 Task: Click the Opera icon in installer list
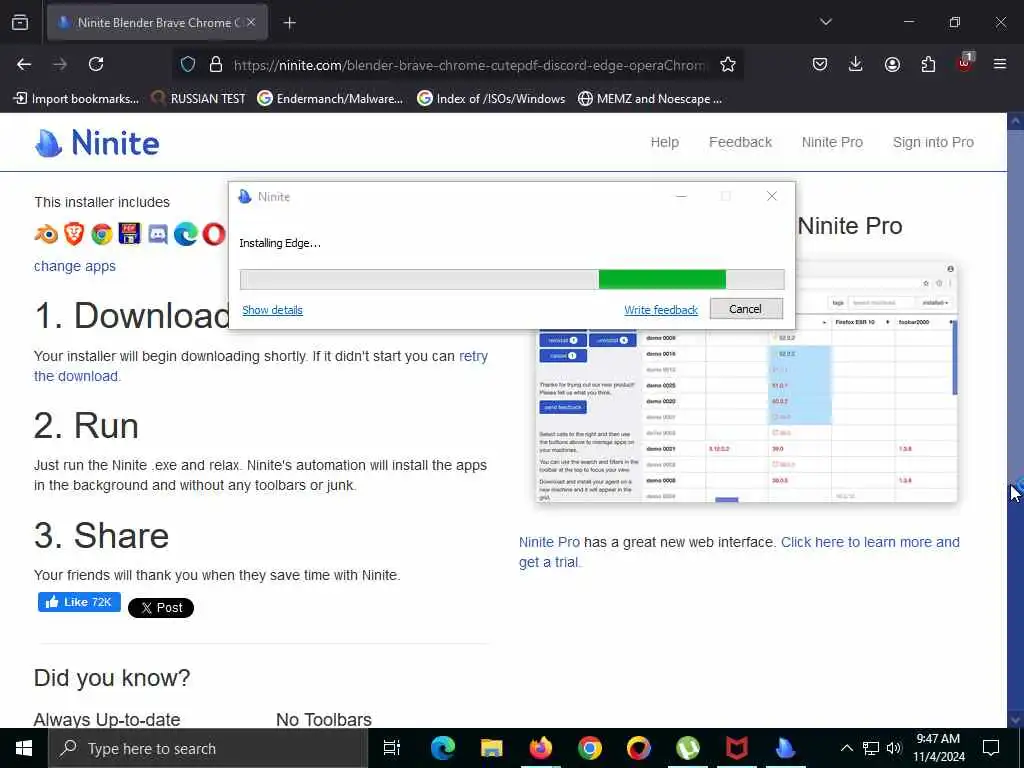(214, 234)
